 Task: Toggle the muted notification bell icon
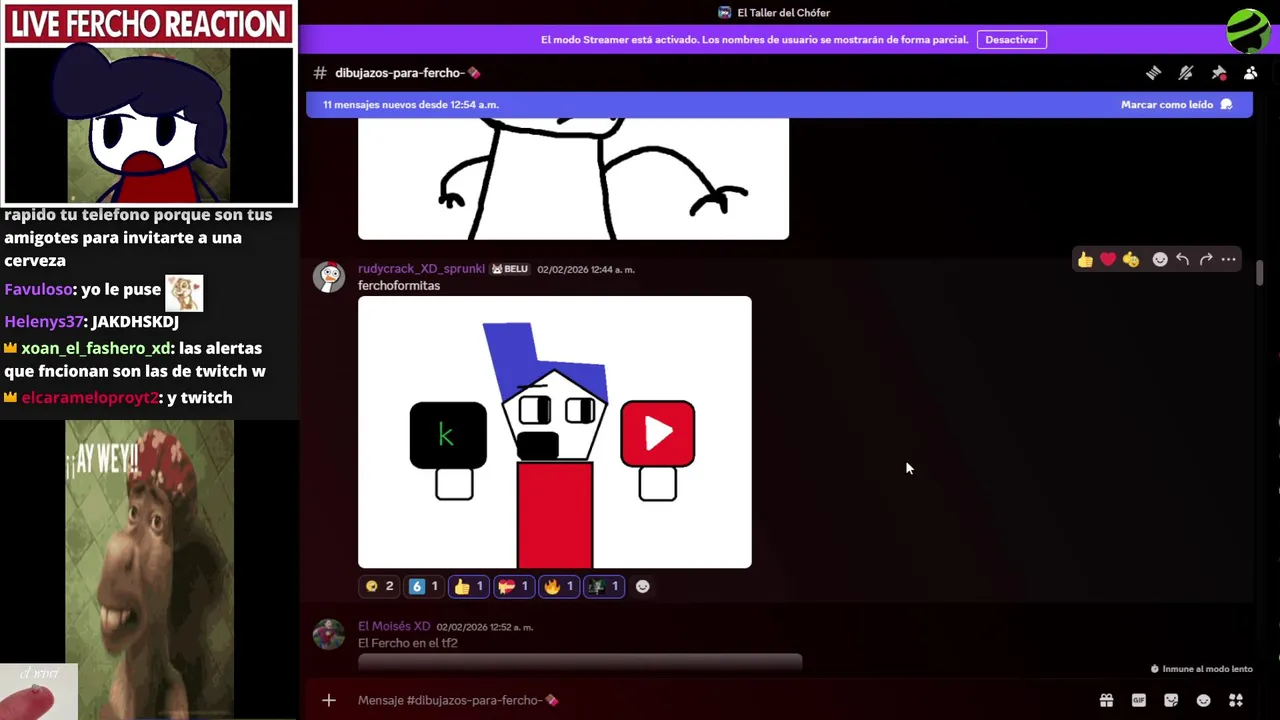(1186, 73)
